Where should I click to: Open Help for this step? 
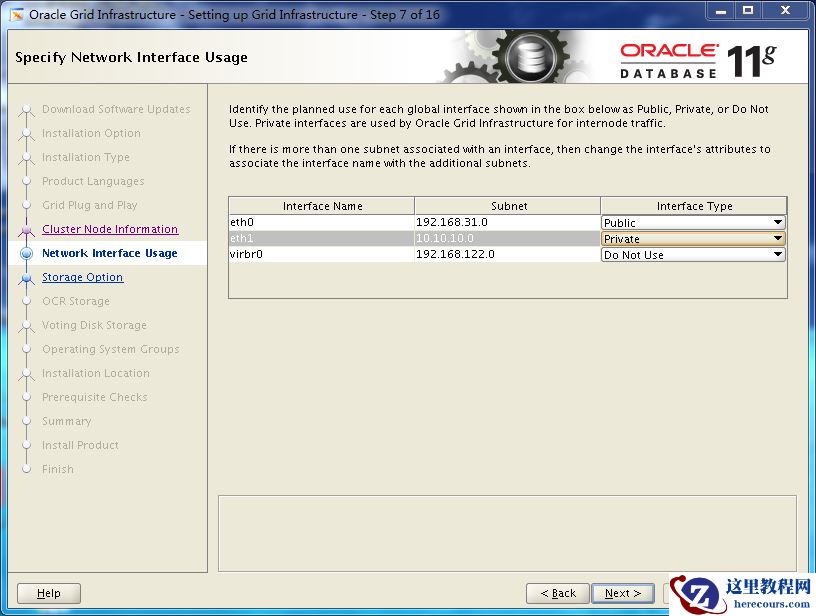click(49, 593)
